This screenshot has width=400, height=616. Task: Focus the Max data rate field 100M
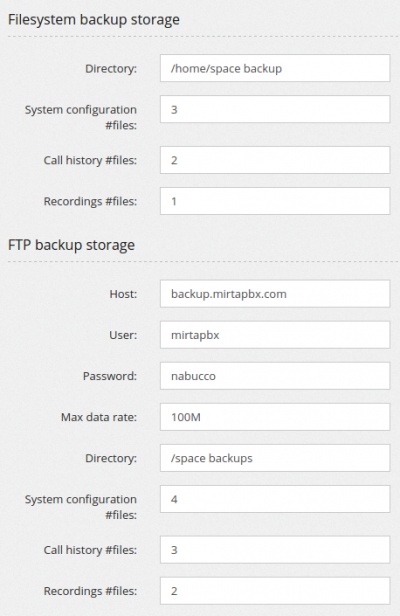(x=275, y=417)
